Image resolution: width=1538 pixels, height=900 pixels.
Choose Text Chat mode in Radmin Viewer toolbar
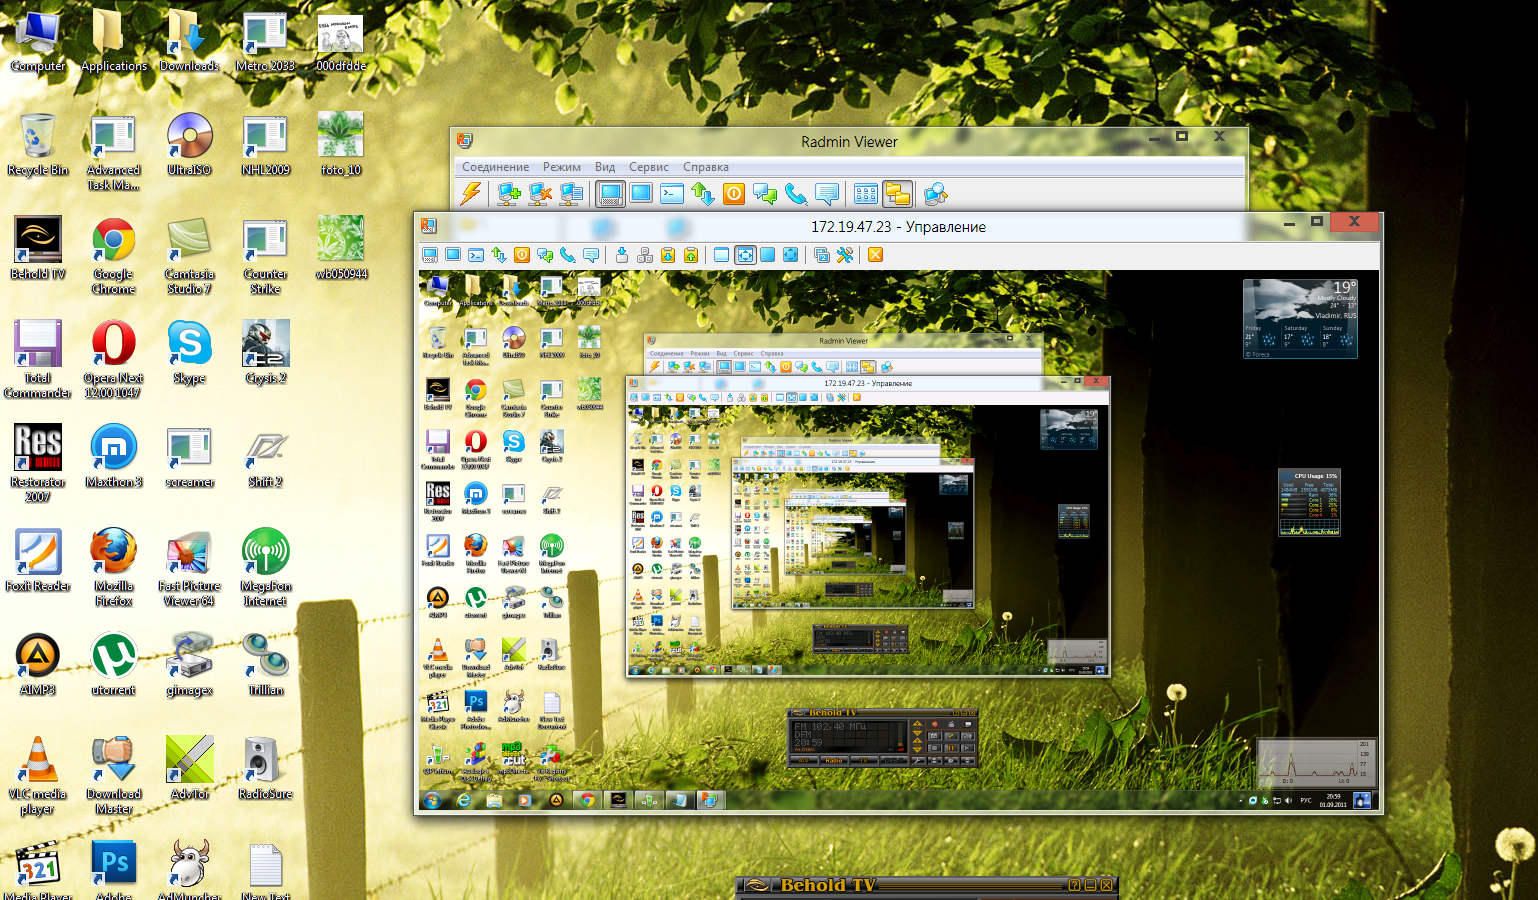coord(765,193)
